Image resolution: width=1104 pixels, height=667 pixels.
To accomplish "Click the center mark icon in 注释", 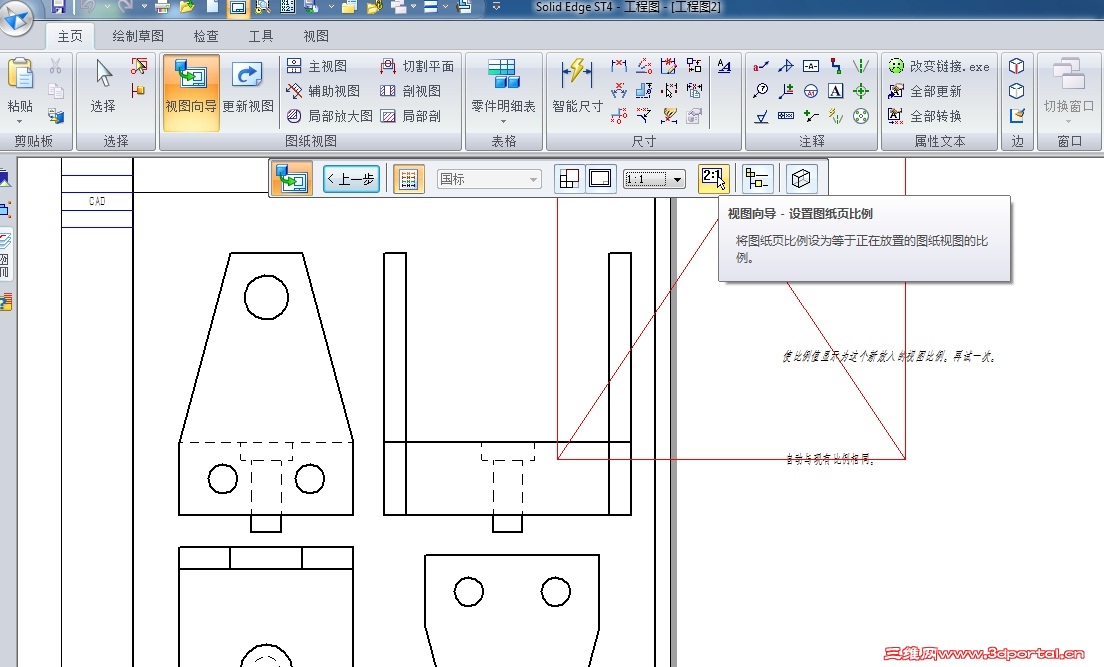I will click(860, 91).
